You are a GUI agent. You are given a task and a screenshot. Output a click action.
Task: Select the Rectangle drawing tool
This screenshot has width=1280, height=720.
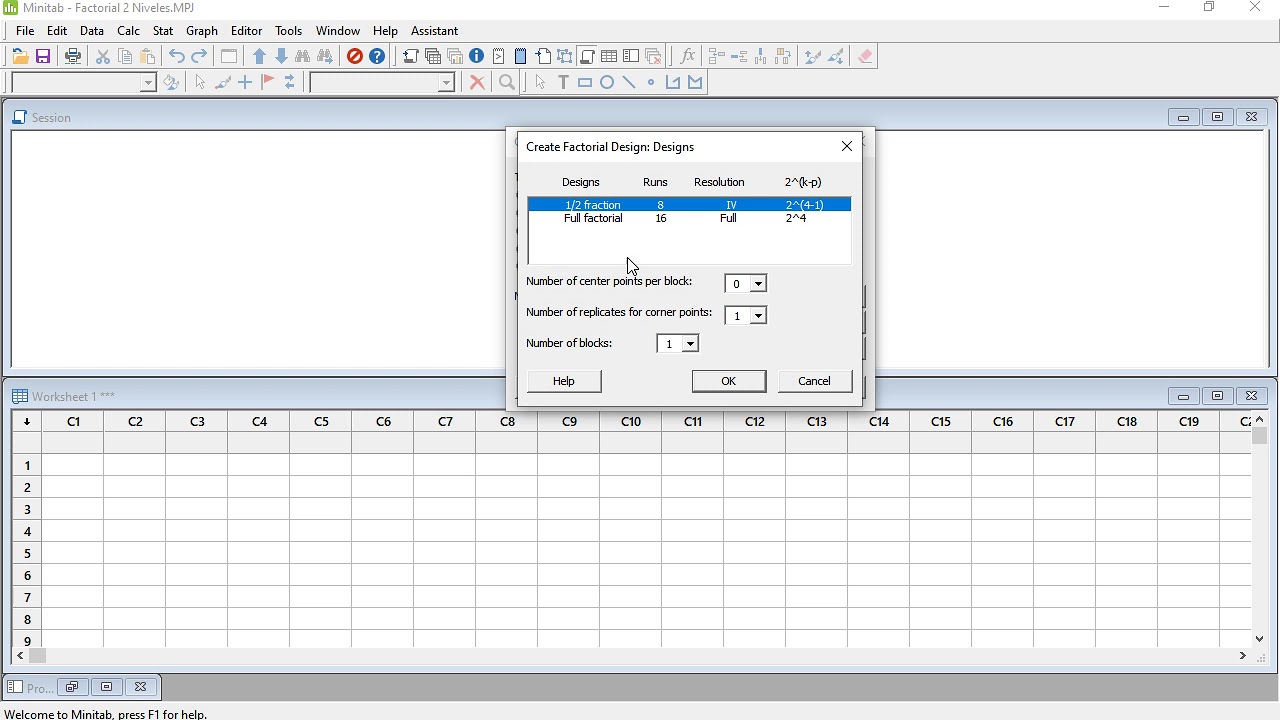coord(585,83)
